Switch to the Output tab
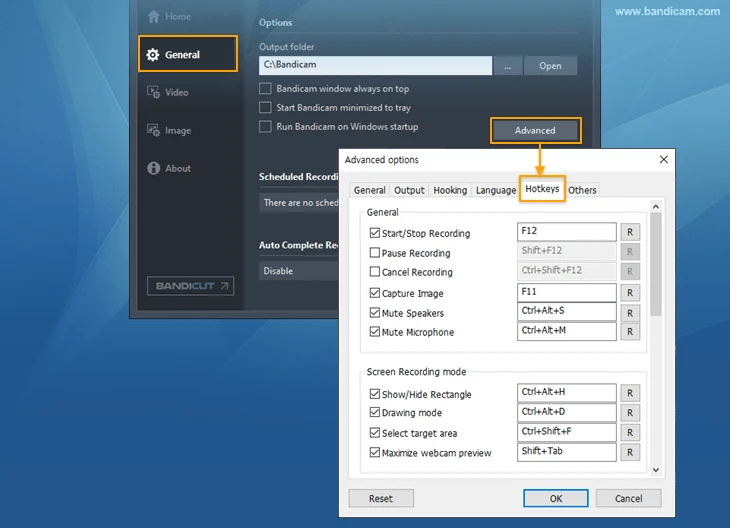This screenshot has height=528, width=730. point(409,190)
